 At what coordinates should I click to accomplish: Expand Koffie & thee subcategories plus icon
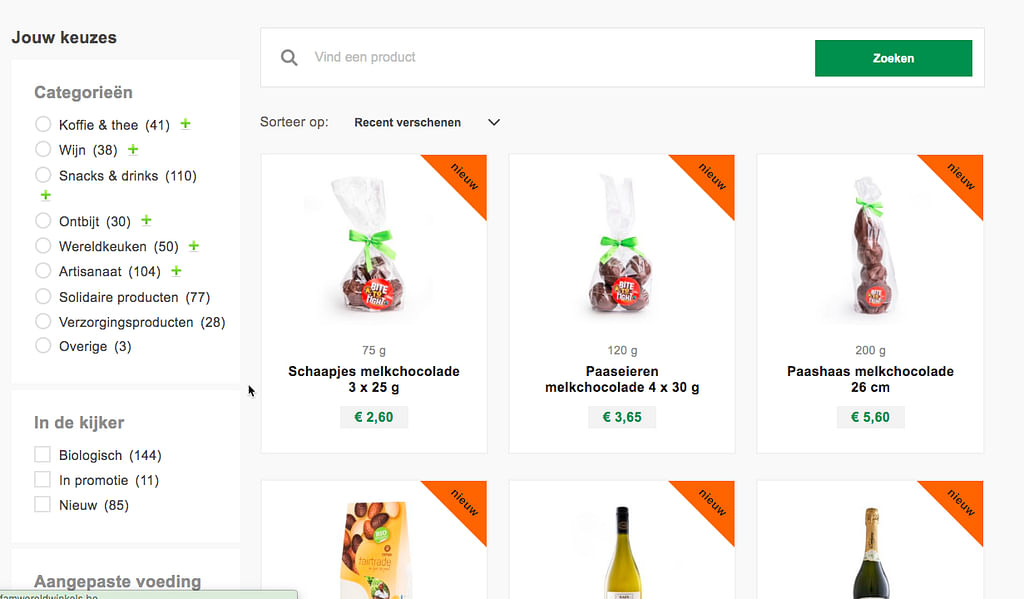tap(186, 125)
